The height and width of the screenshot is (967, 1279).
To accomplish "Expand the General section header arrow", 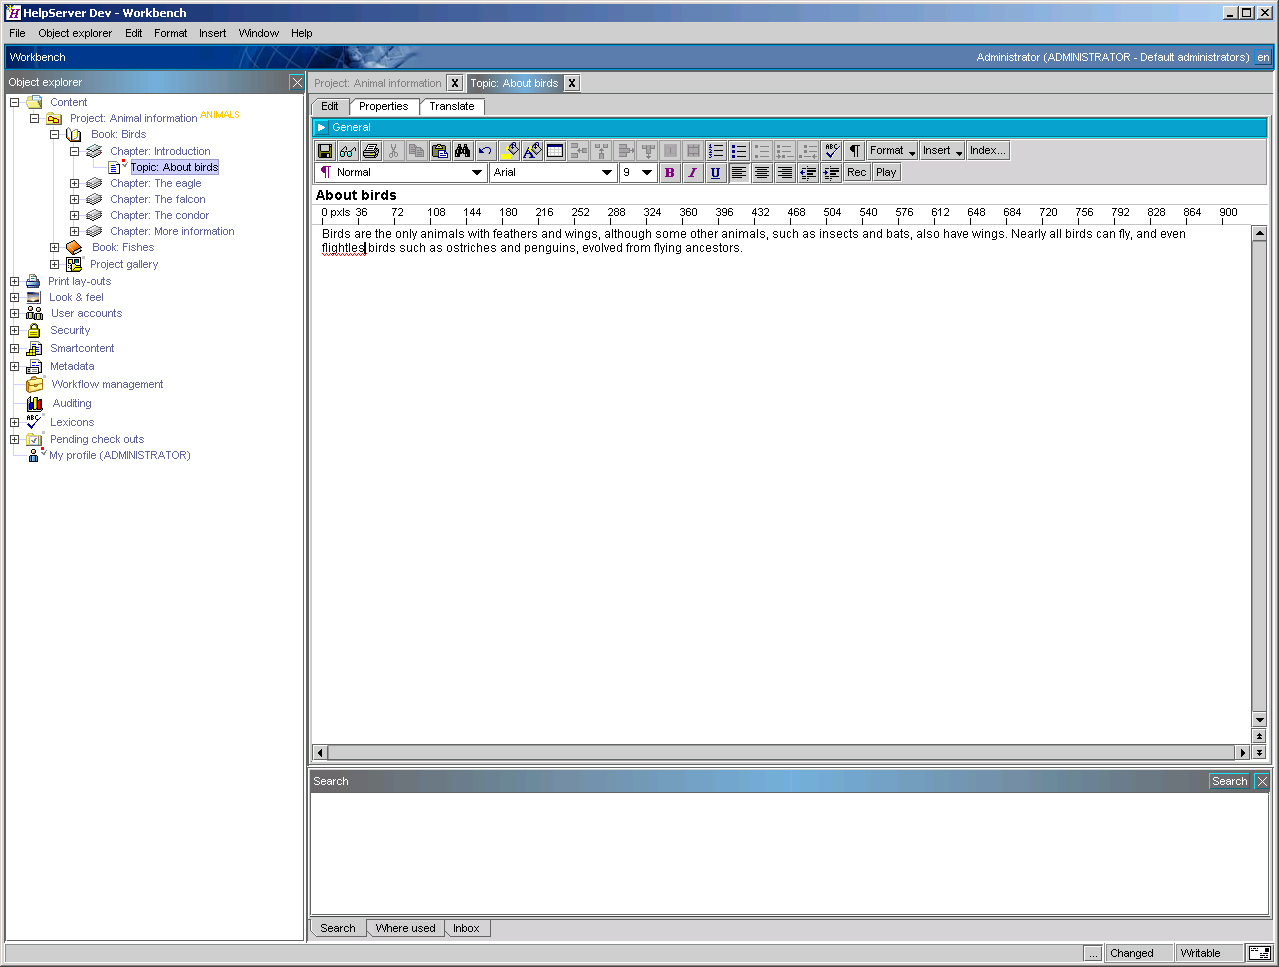I will click(321, 128).
